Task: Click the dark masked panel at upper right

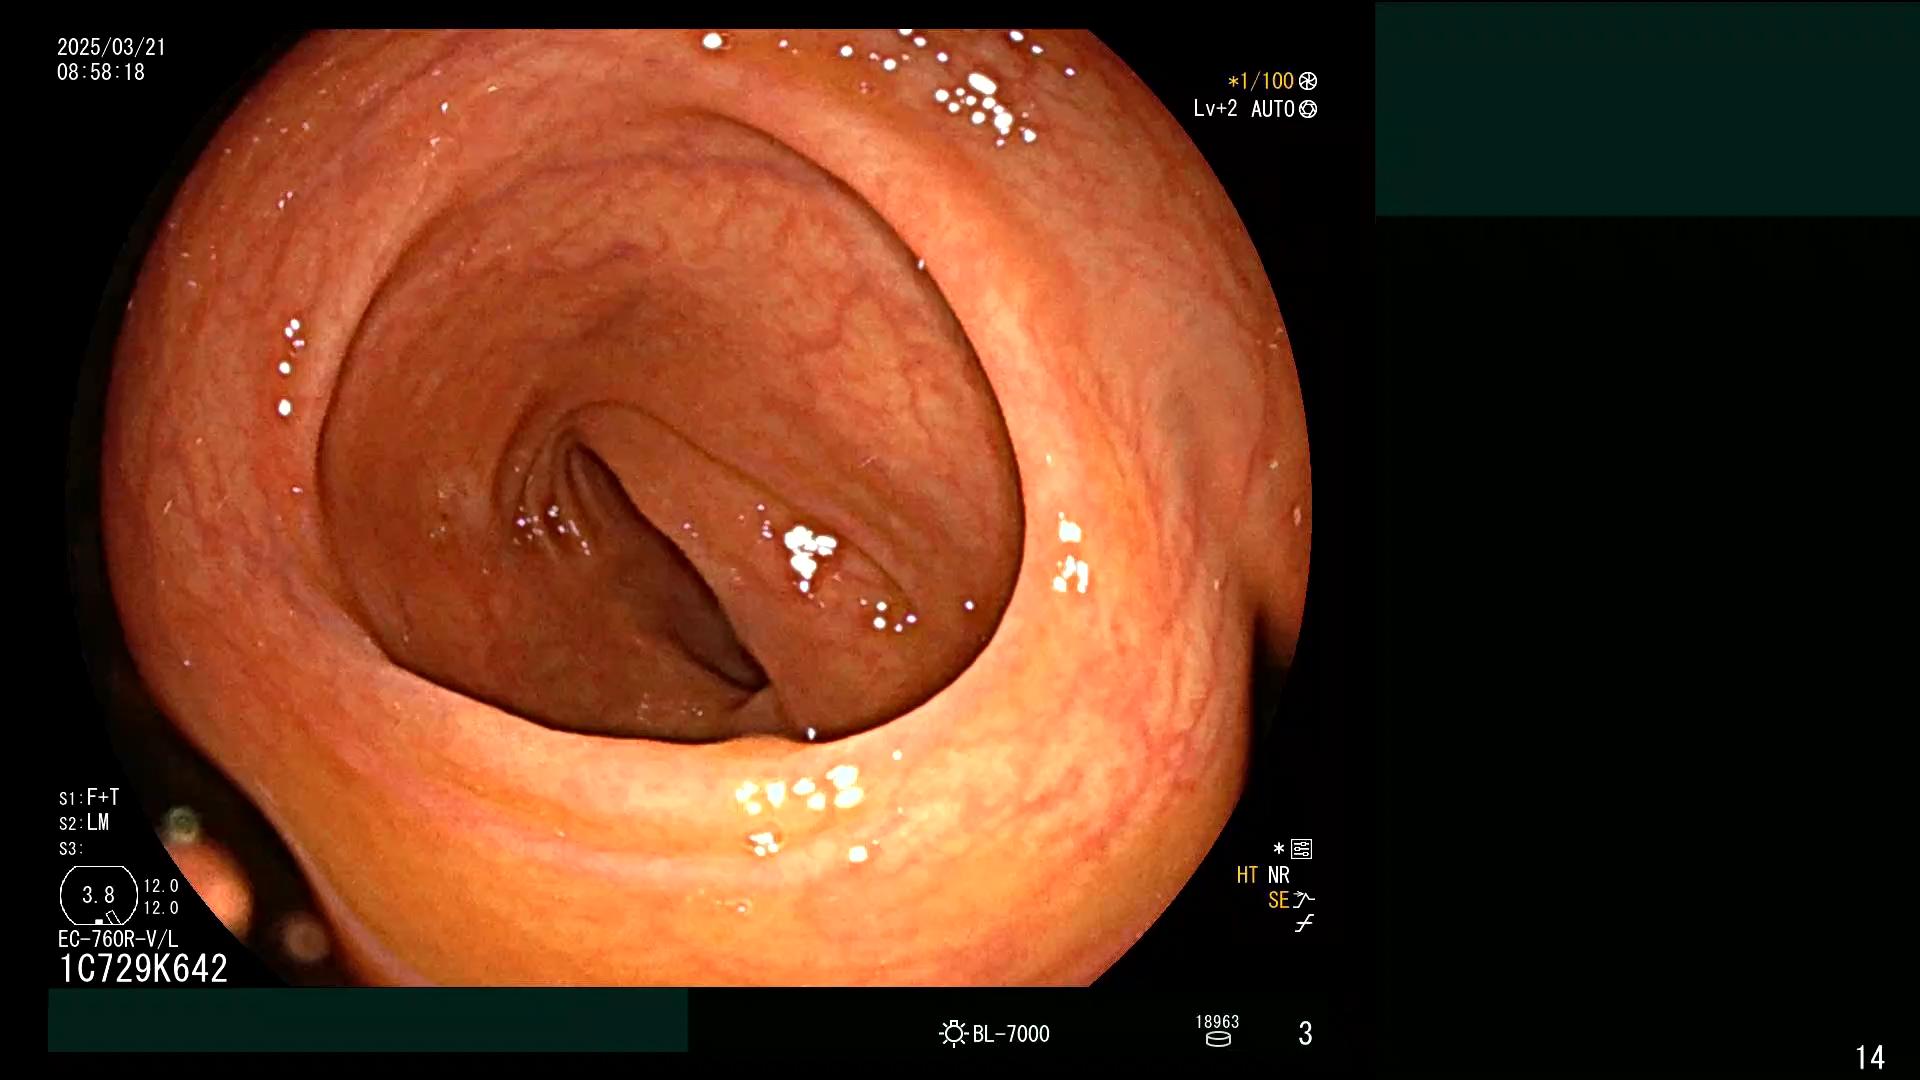Action: click(x=1647, y=109)
